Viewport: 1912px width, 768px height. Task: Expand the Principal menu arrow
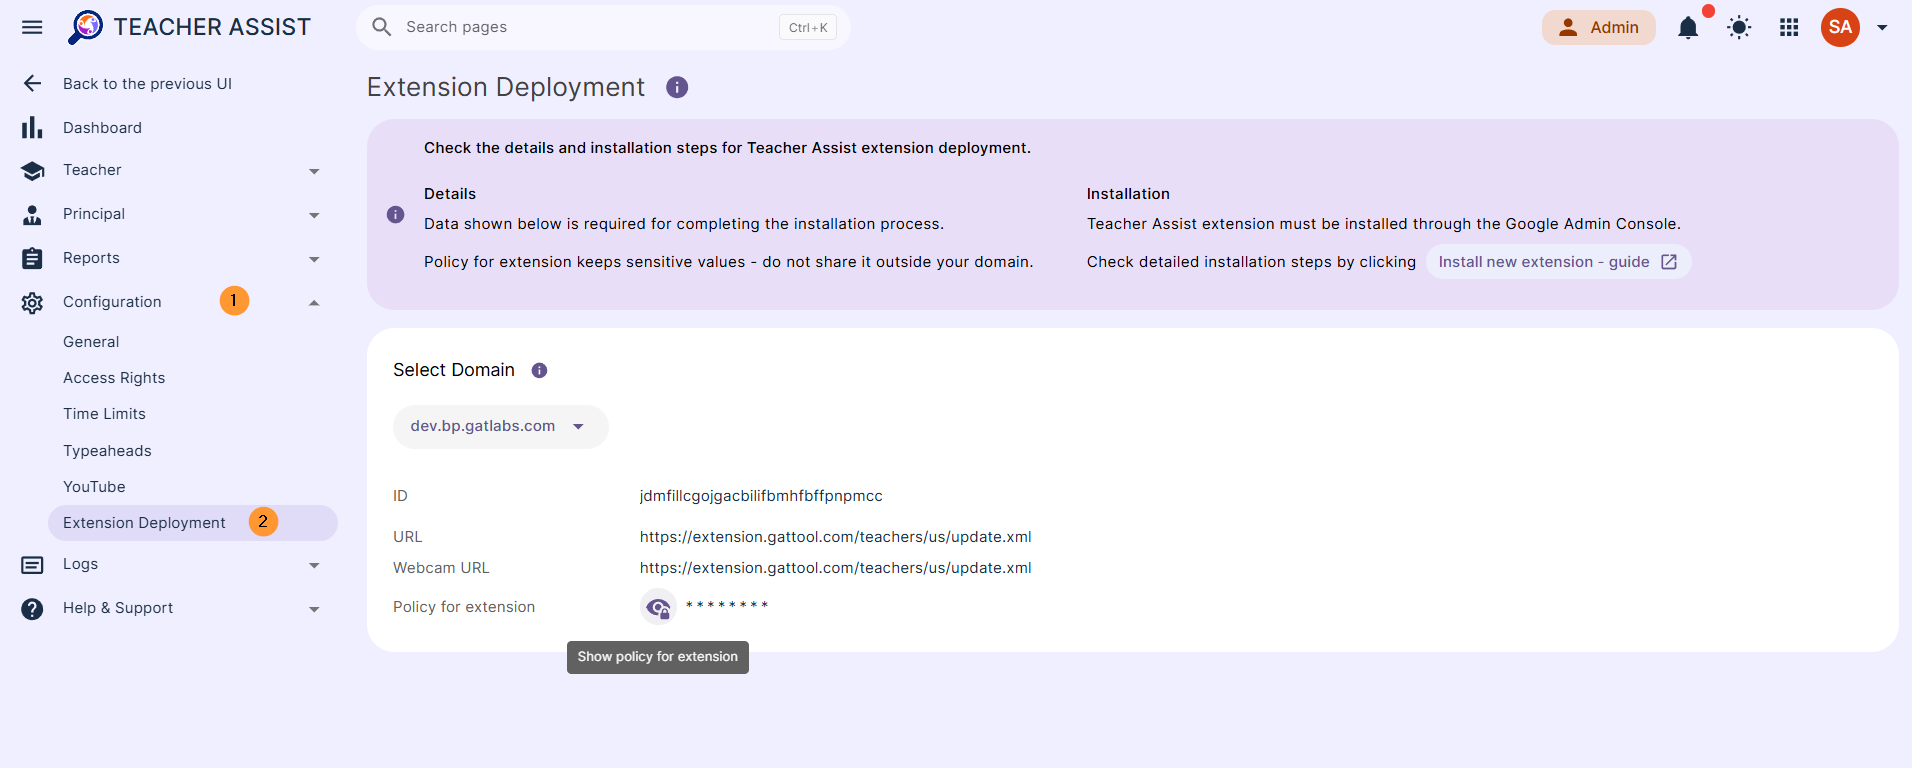pyautogui.click(x=314, y=216)
